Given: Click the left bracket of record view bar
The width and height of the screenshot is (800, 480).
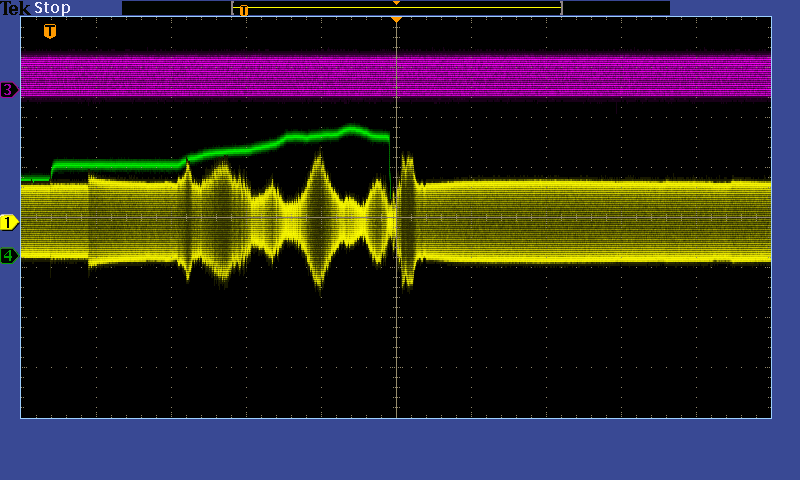Looking at the screenshot, I should point(233,8).
